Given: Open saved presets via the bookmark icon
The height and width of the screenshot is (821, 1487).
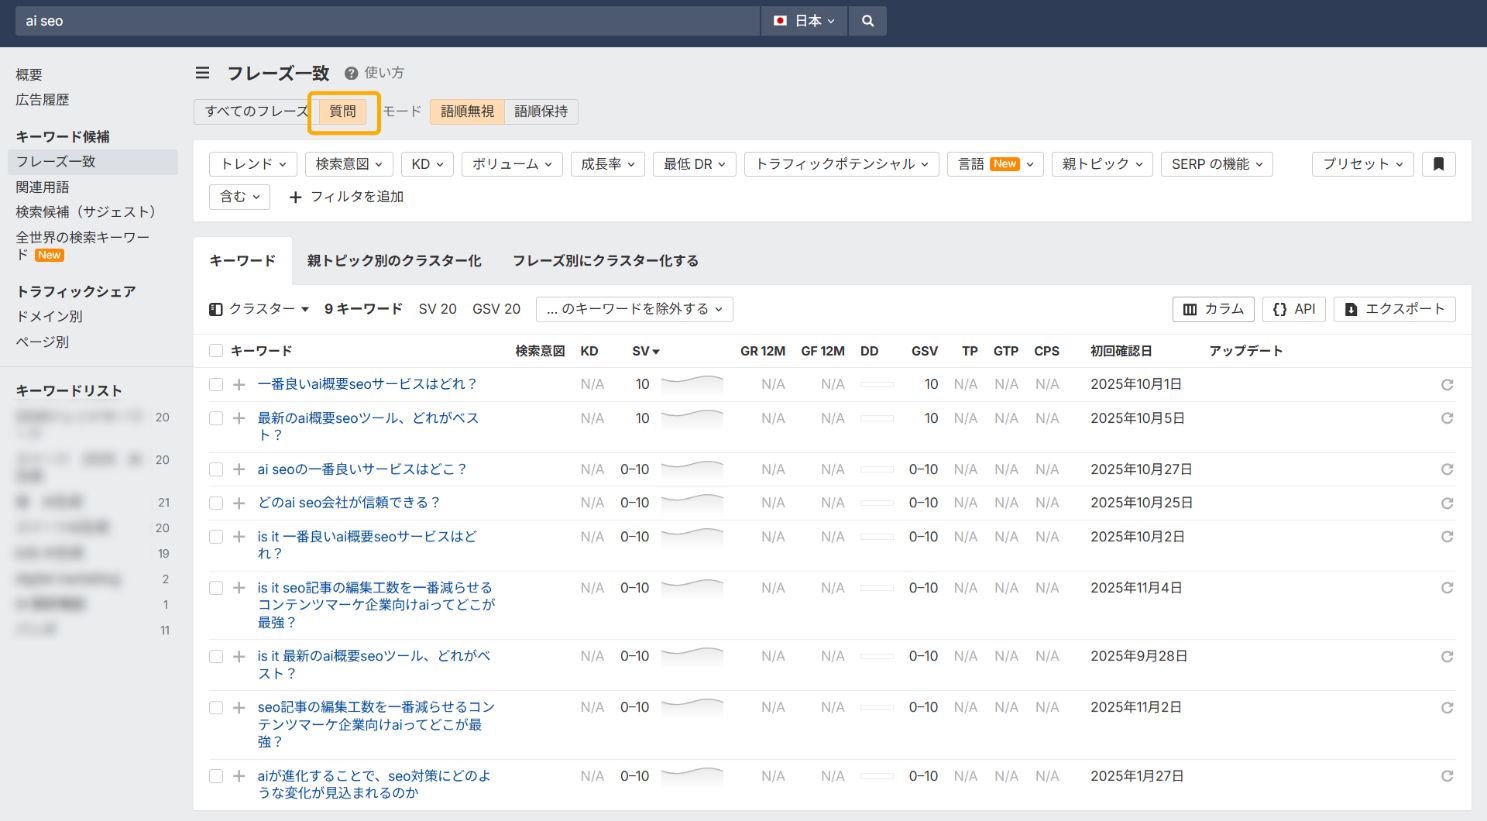Looking at the screenshot, I should click(x=1438, y=163).
